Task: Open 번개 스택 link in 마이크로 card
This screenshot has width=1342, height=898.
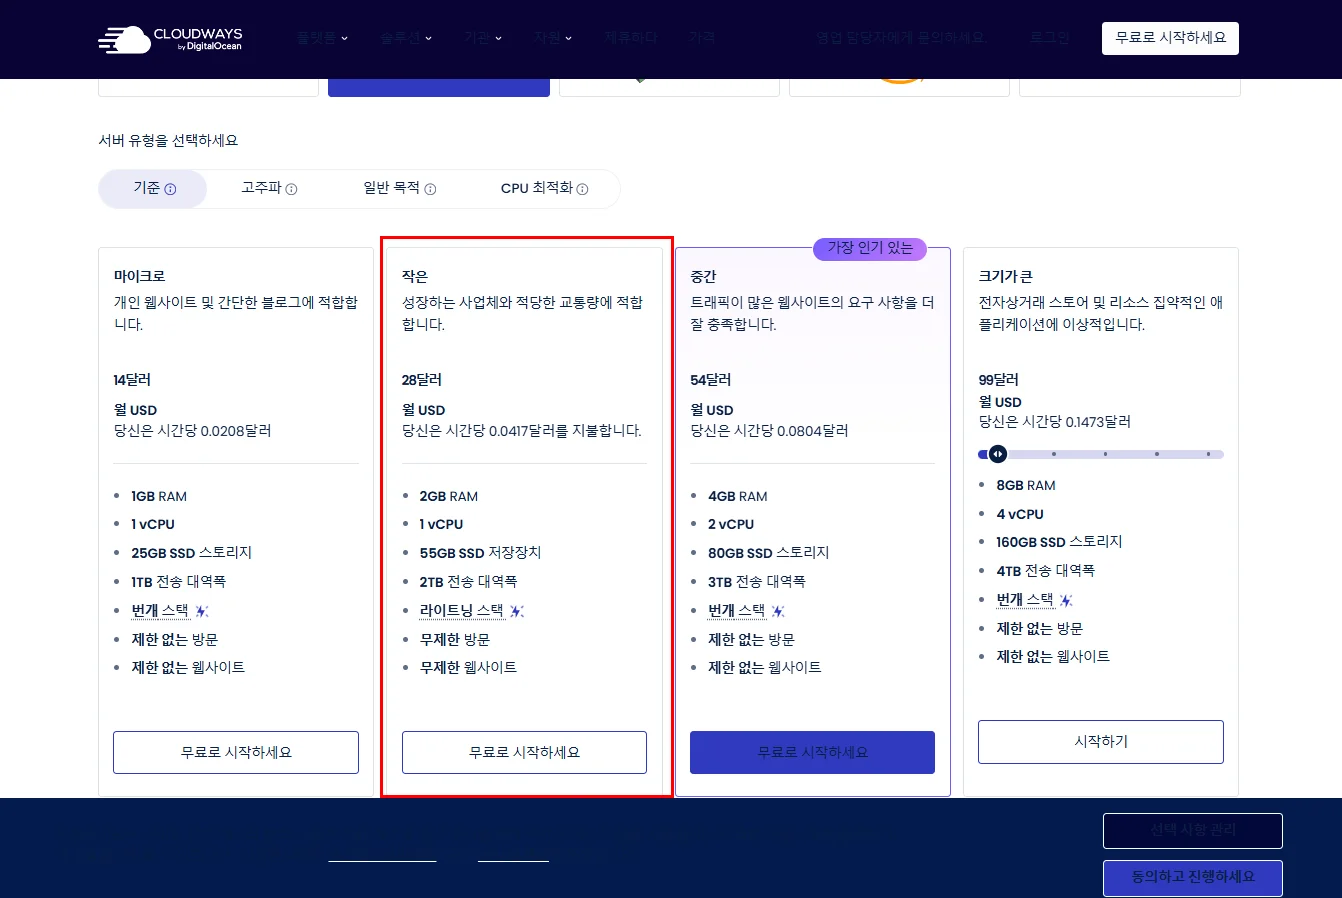Action: 160,611
